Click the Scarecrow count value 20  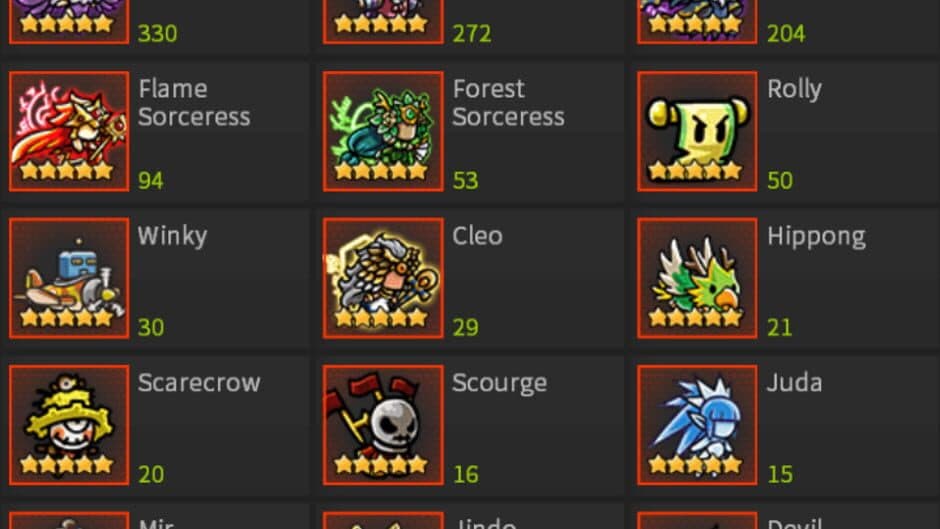[x=151, y=474]
